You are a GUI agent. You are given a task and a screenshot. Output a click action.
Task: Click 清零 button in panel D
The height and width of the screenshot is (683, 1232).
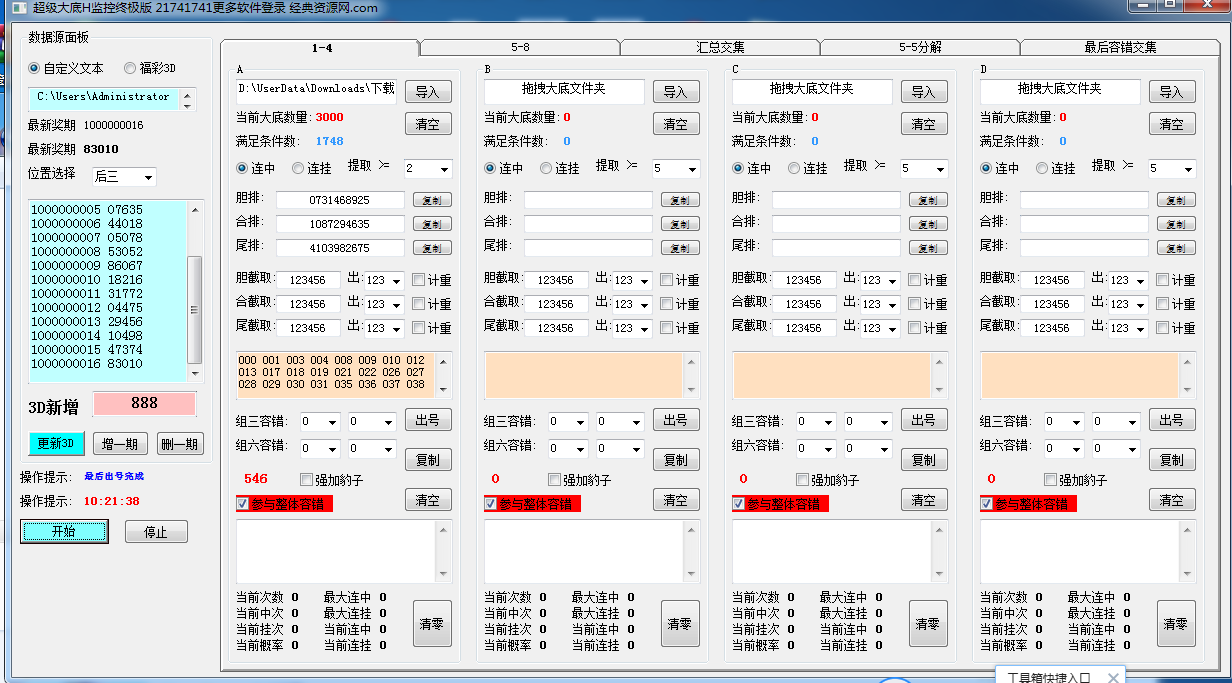click(1176, 624)
